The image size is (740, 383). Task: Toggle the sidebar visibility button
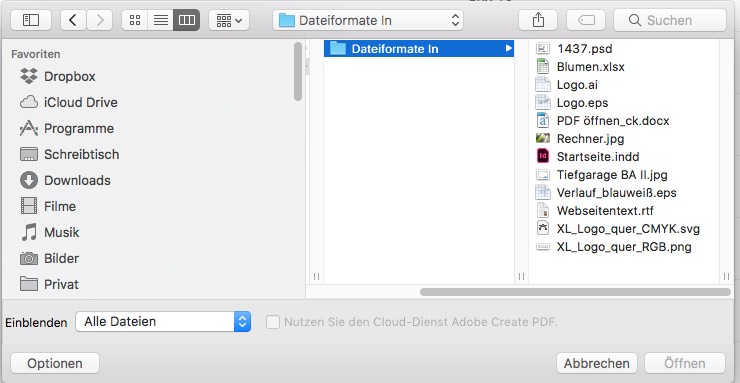[31, 20]
